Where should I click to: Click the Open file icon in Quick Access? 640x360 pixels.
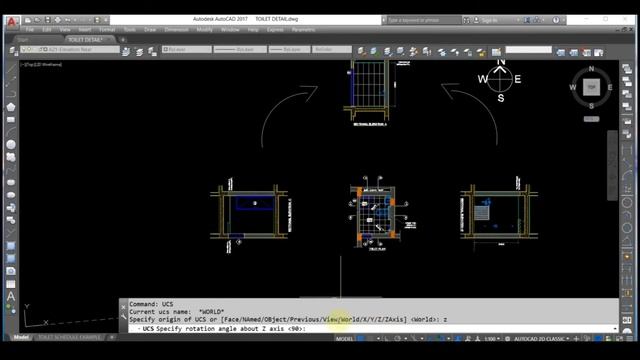[38, 20]
